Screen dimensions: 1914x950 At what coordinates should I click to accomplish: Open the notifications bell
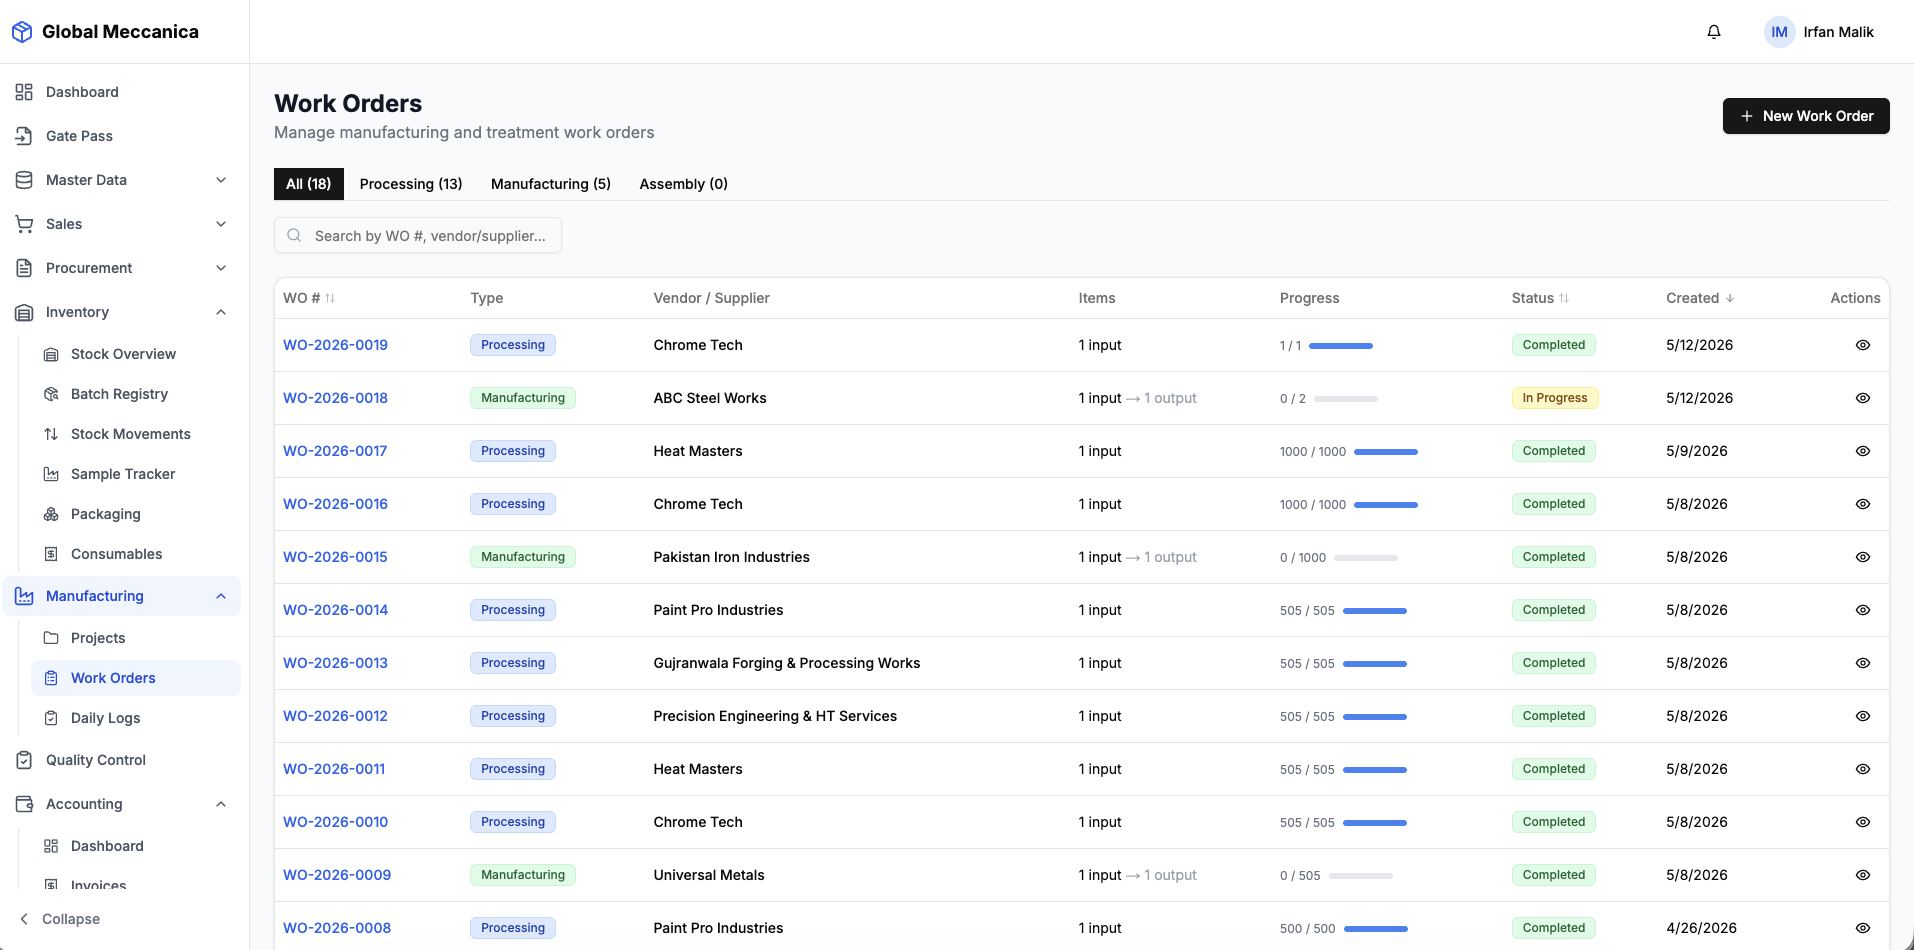pos(1714,32)
